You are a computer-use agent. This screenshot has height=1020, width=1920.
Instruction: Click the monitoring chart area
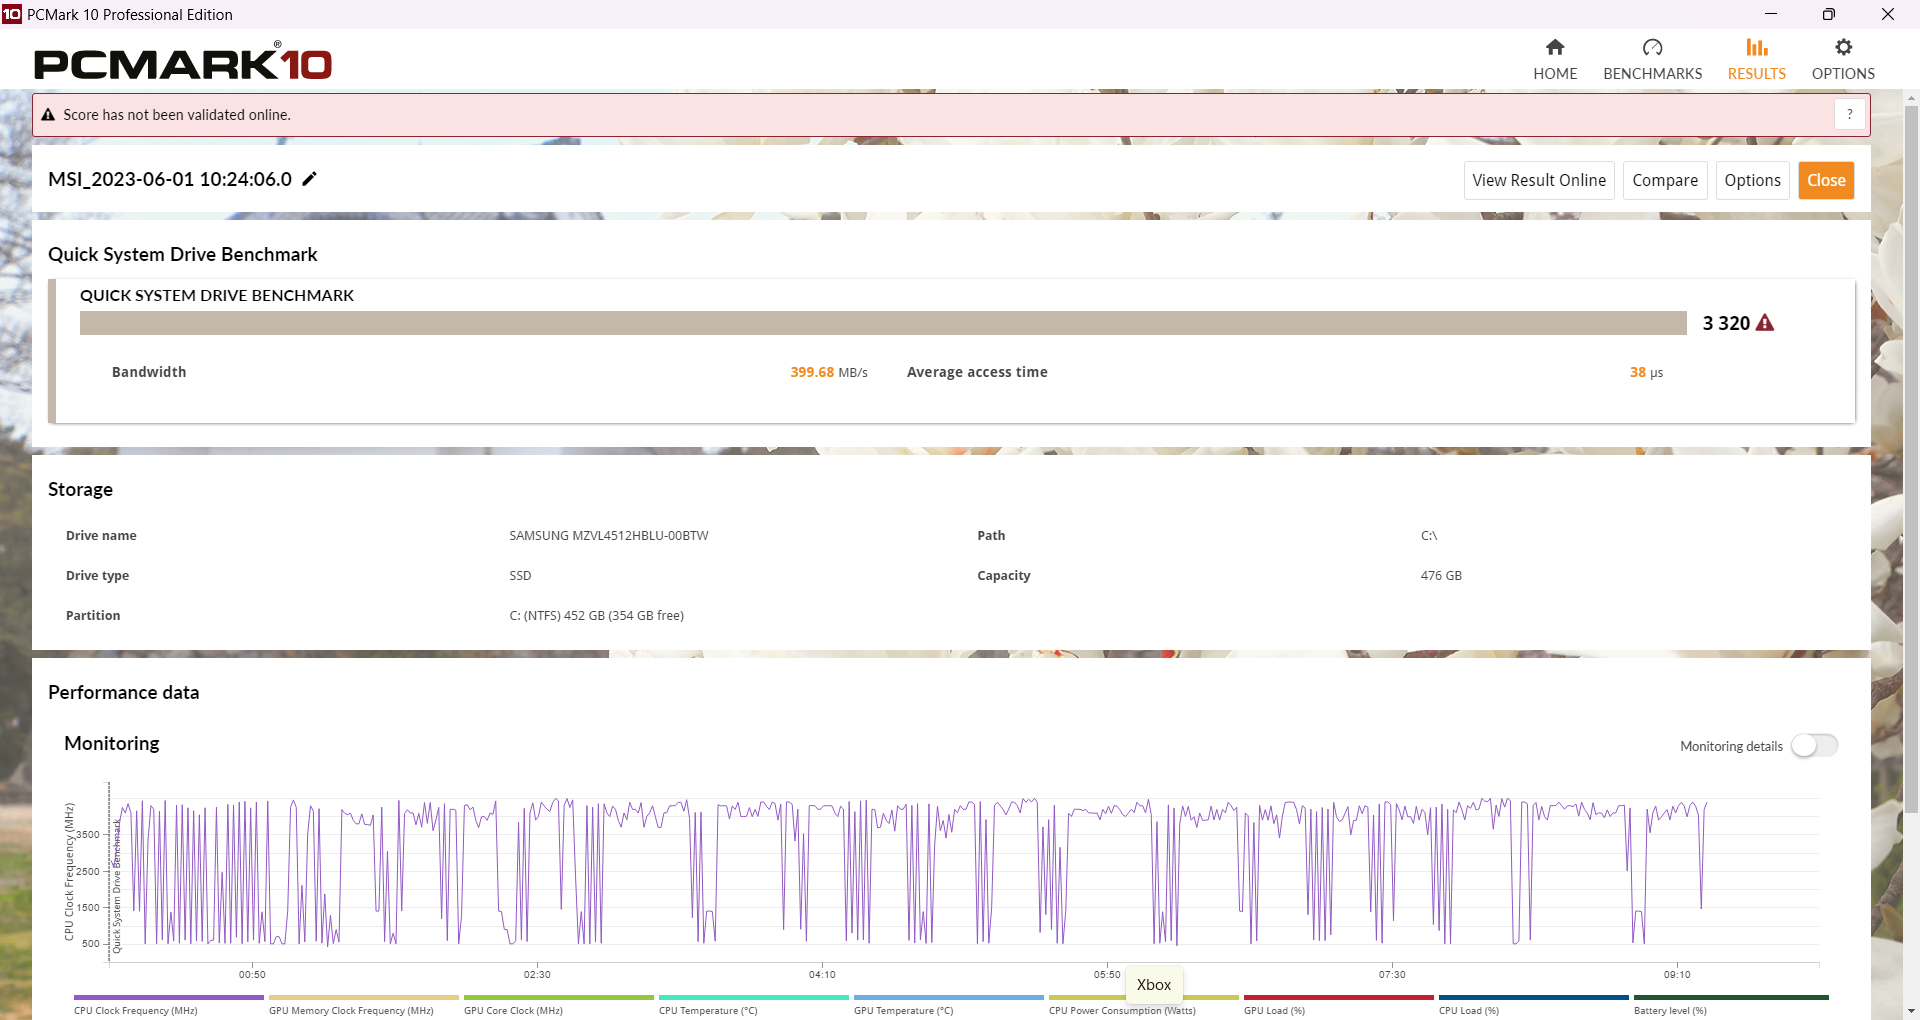(x=963, y=872)
